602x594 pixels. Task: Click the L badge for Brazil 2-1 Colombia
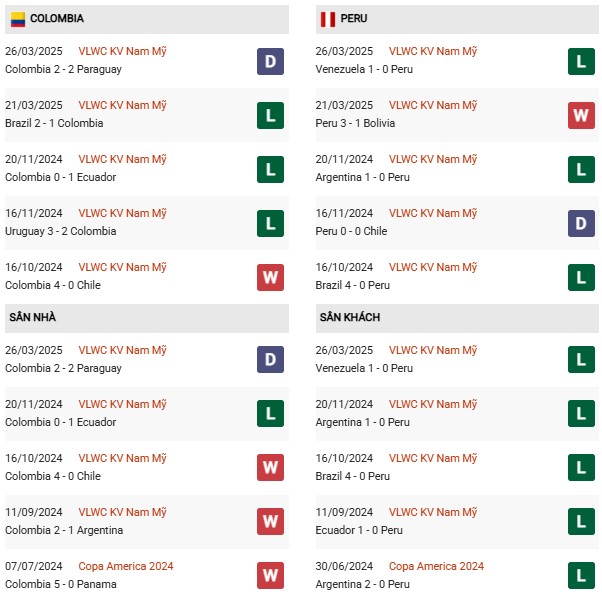(x=270, y=115)
